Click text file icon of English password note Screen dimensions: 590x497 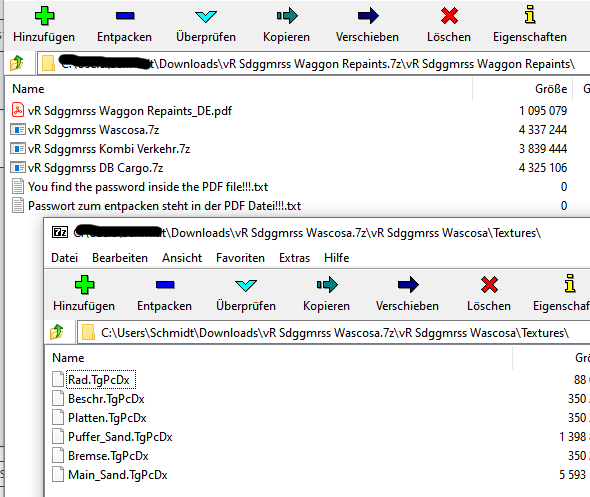click(x=18, y=186)
